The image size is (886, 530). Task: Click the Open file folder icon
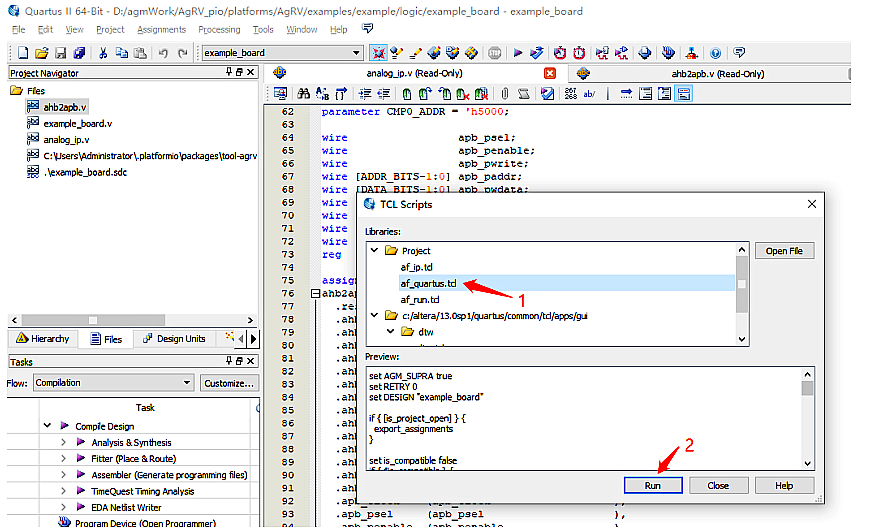41,53
